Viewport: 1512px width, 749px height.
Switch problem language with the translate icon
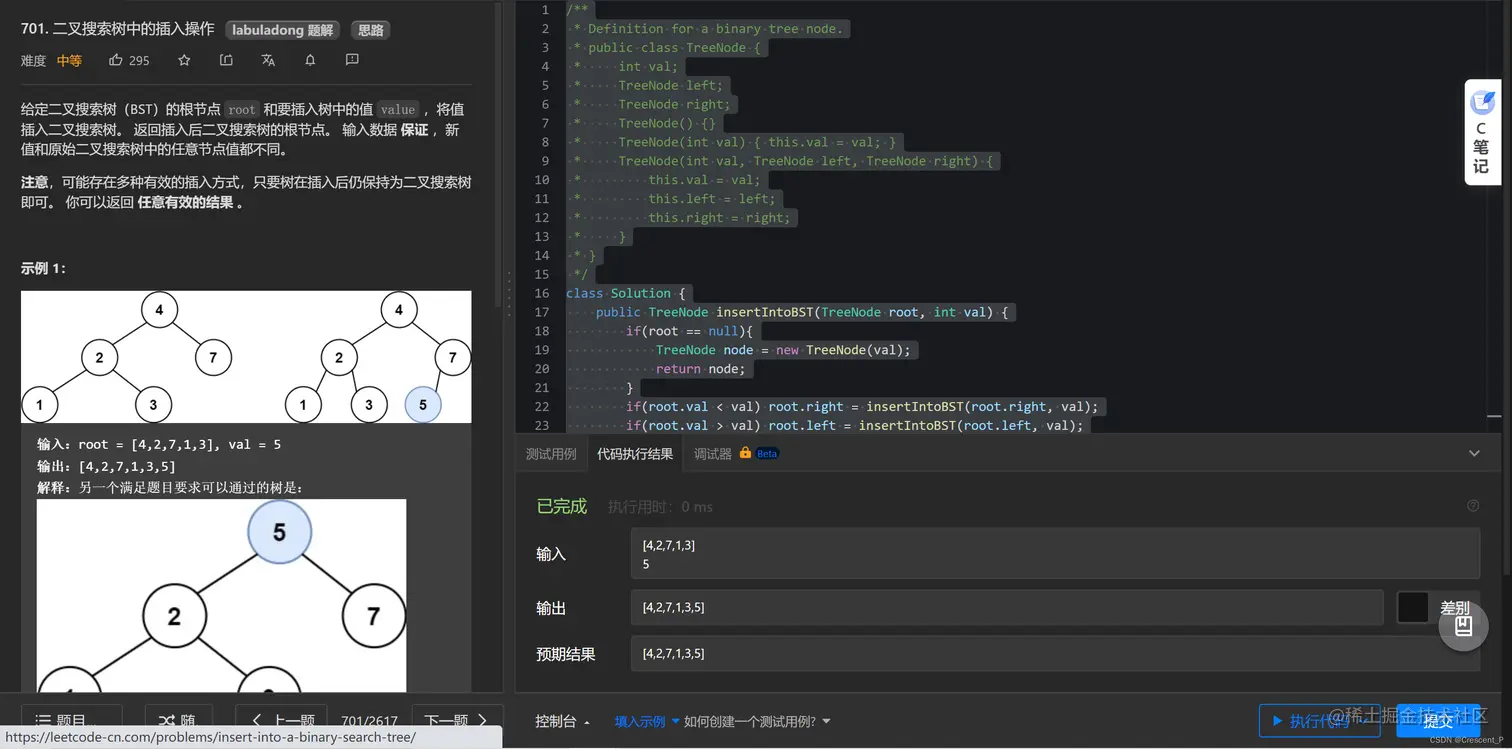(x=268, y=60)
